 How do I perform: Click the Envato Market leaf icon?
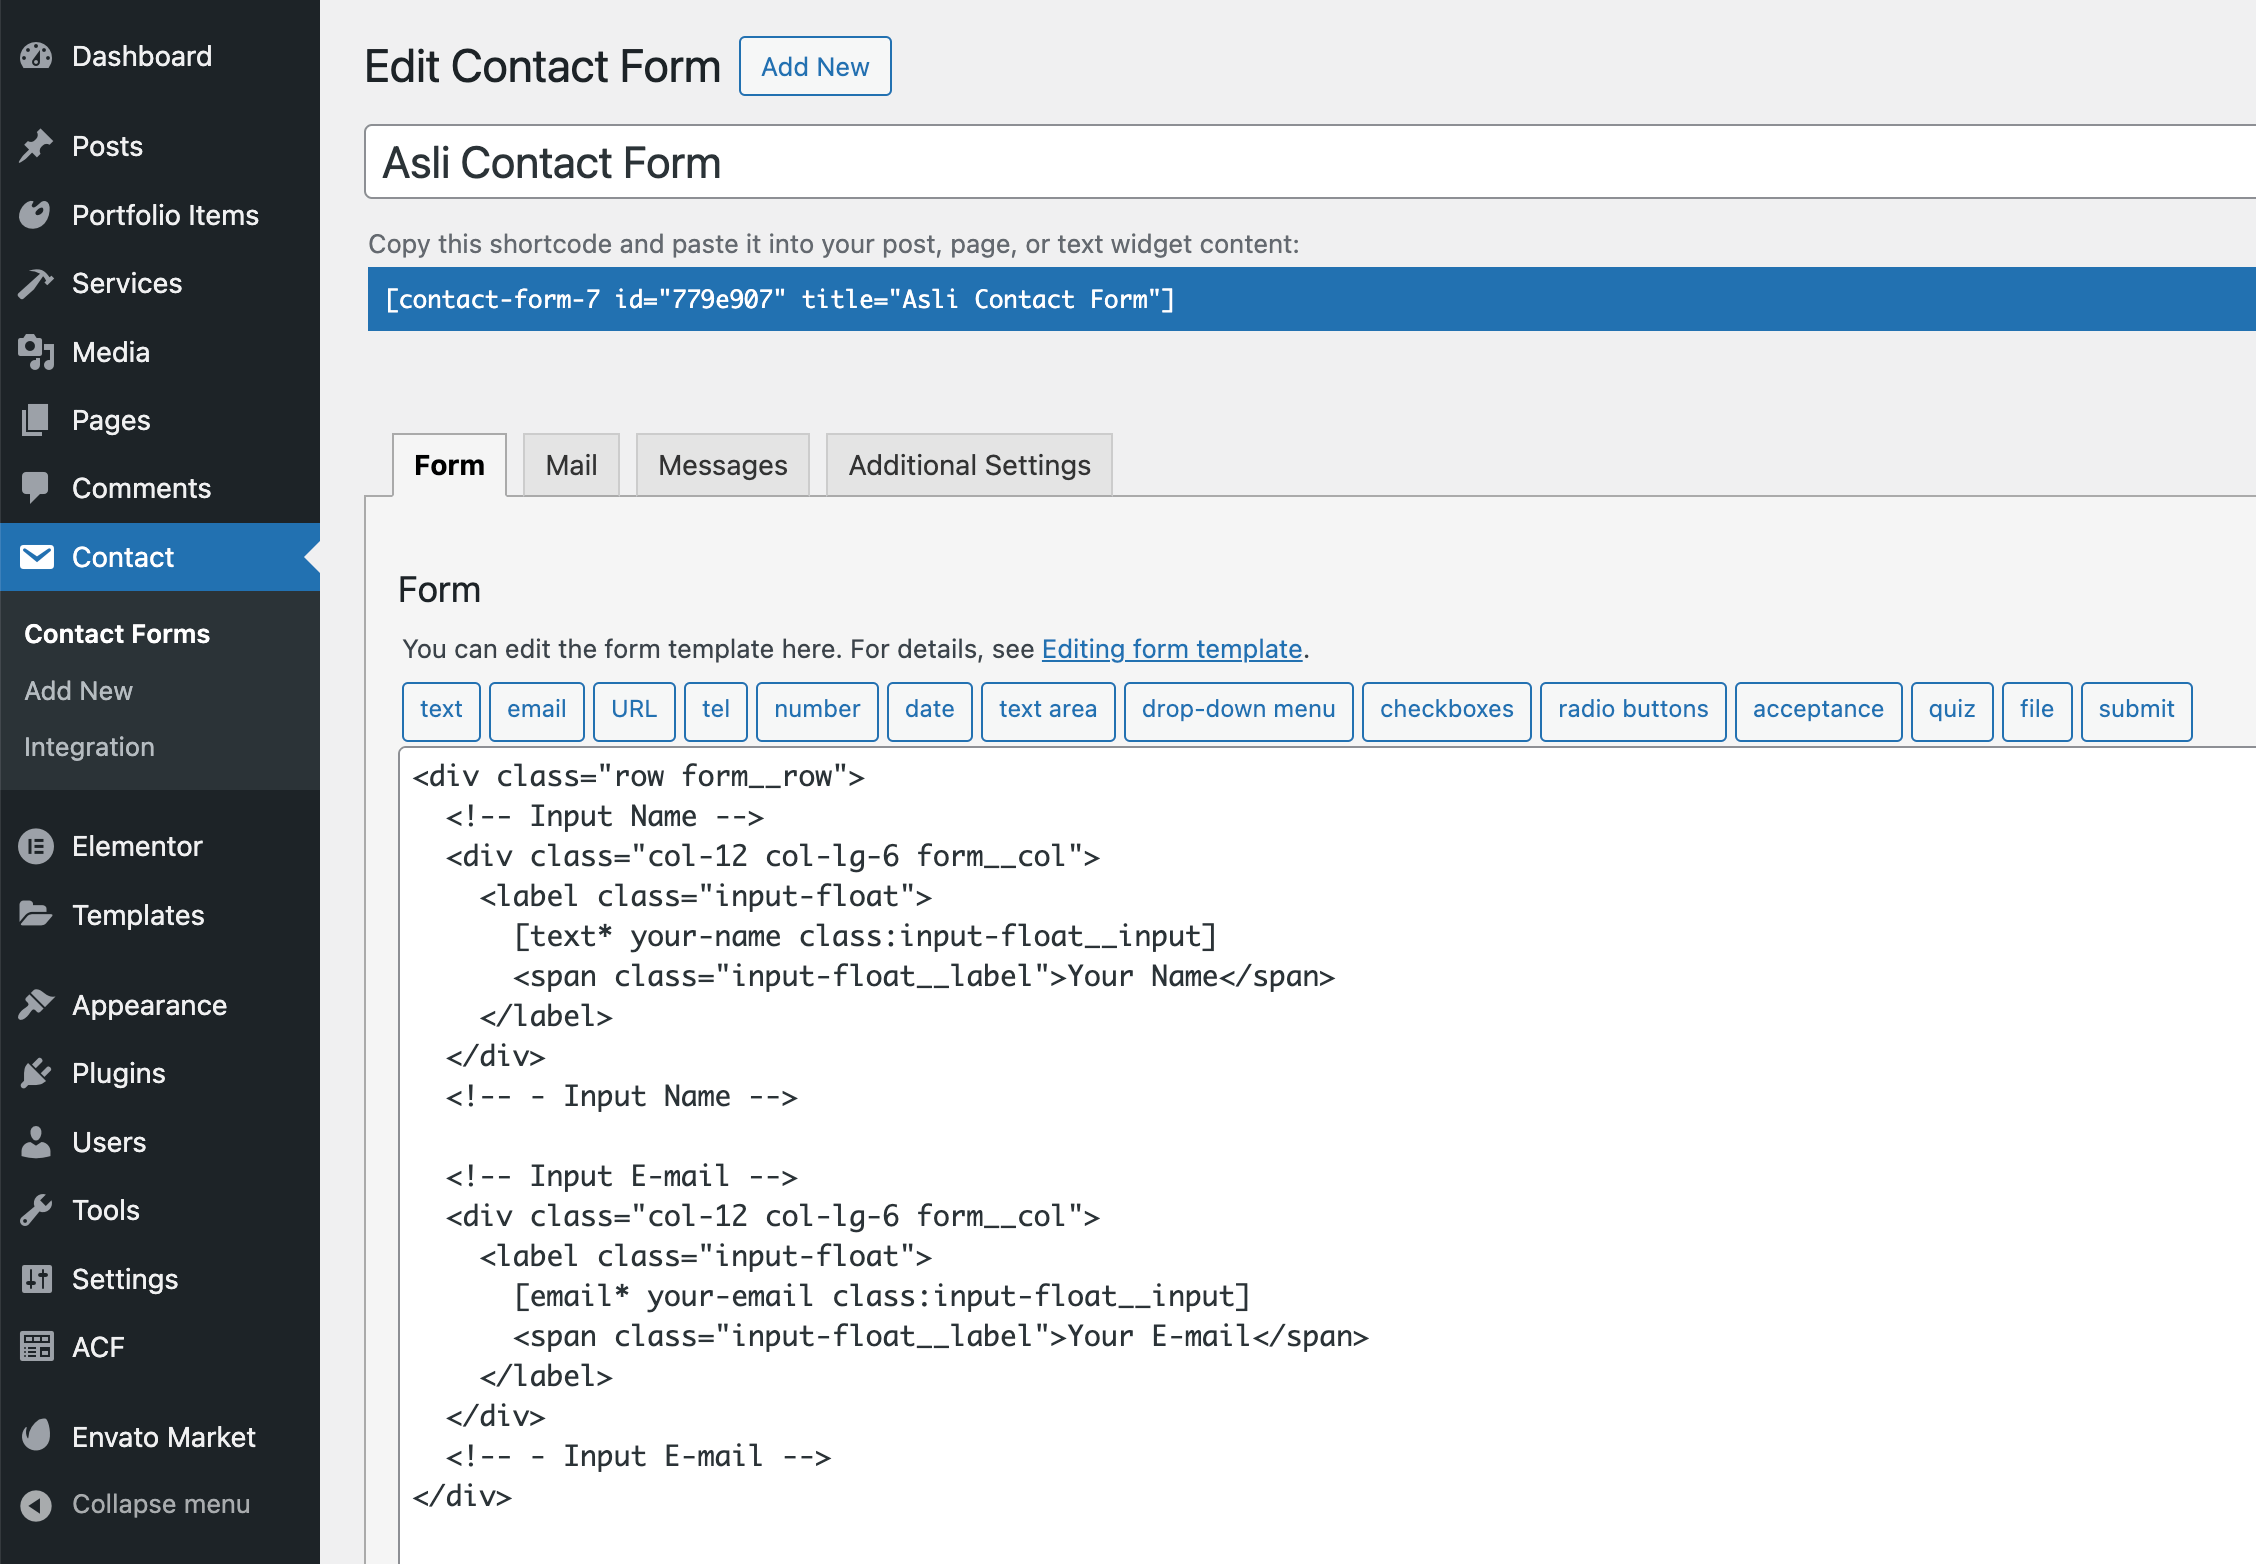[36, 1436]
